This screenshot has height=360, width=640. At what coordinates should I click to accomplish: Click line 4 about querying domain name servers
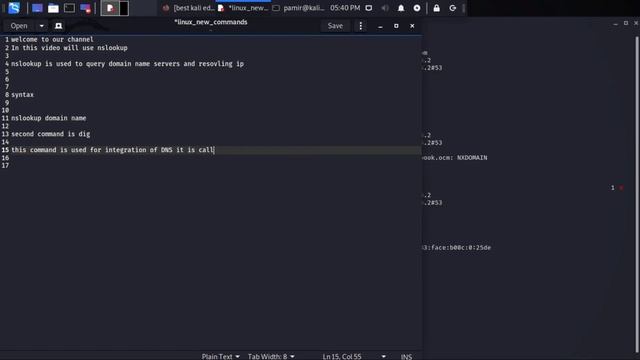click(x=127, y=64)
